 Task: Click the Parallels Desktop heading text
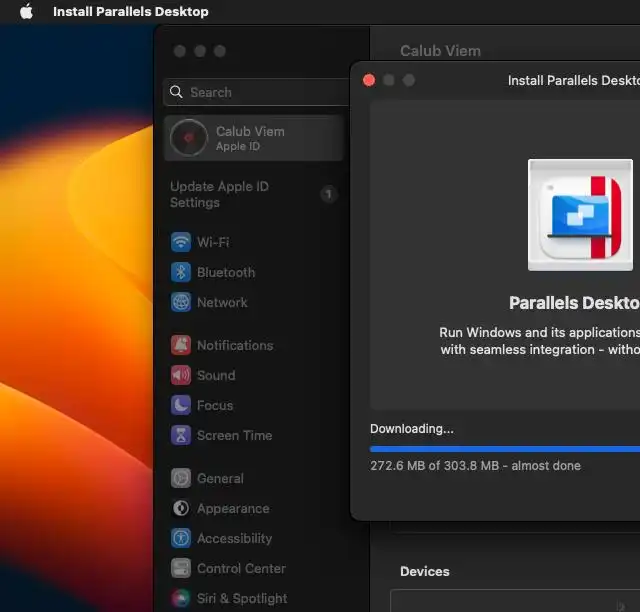pos(574,303)
